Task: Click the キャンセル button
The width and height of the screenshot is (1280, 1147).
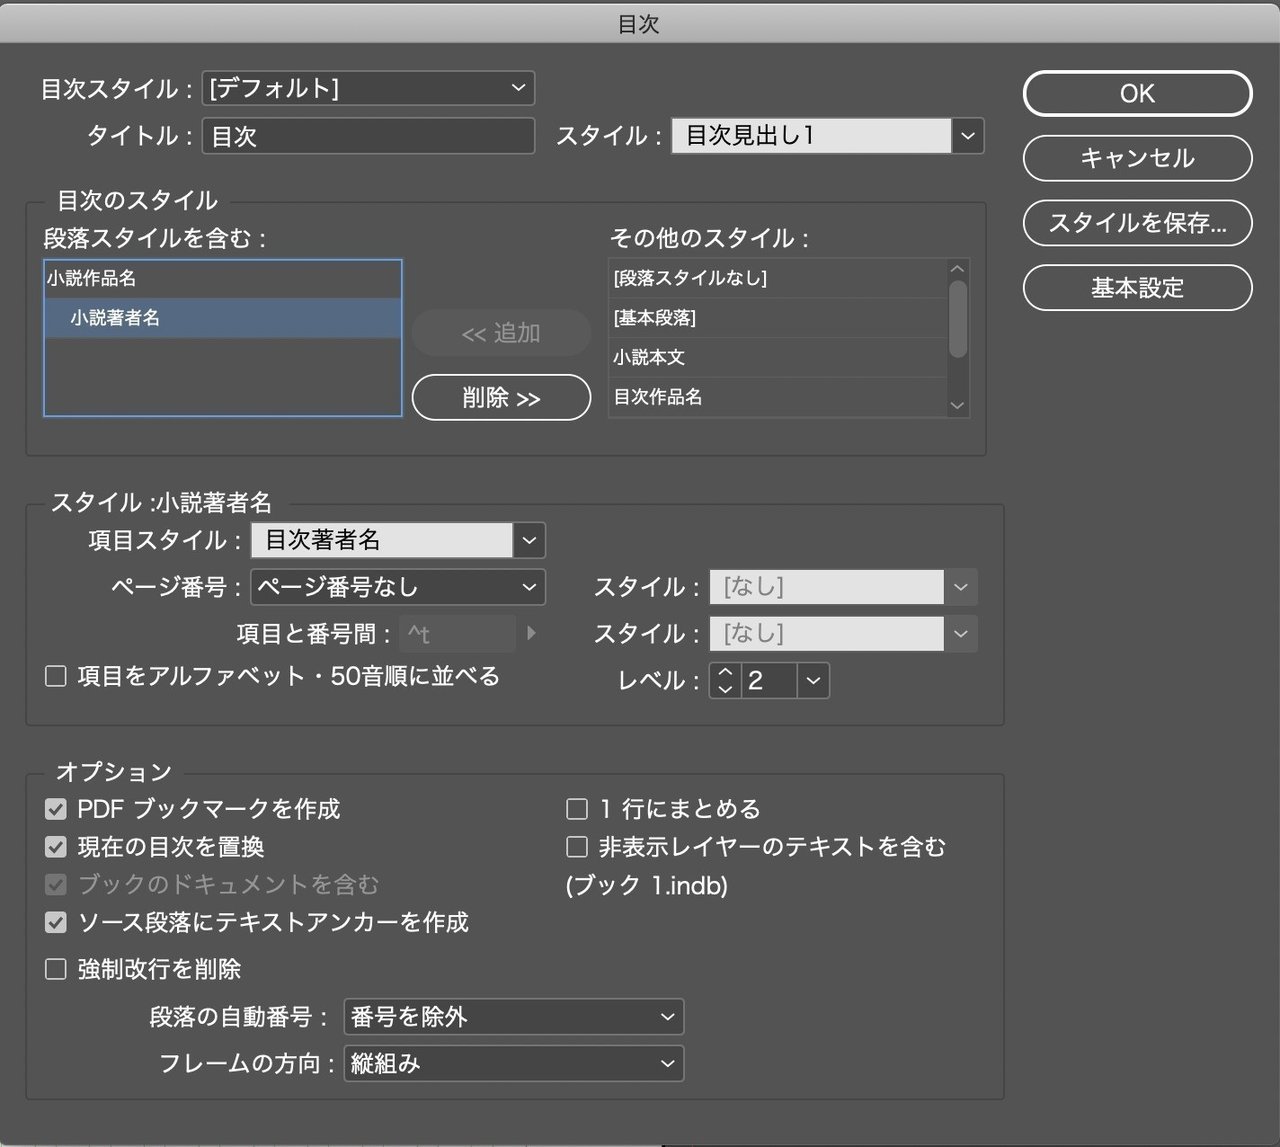Action: (x=1137, y=158)
